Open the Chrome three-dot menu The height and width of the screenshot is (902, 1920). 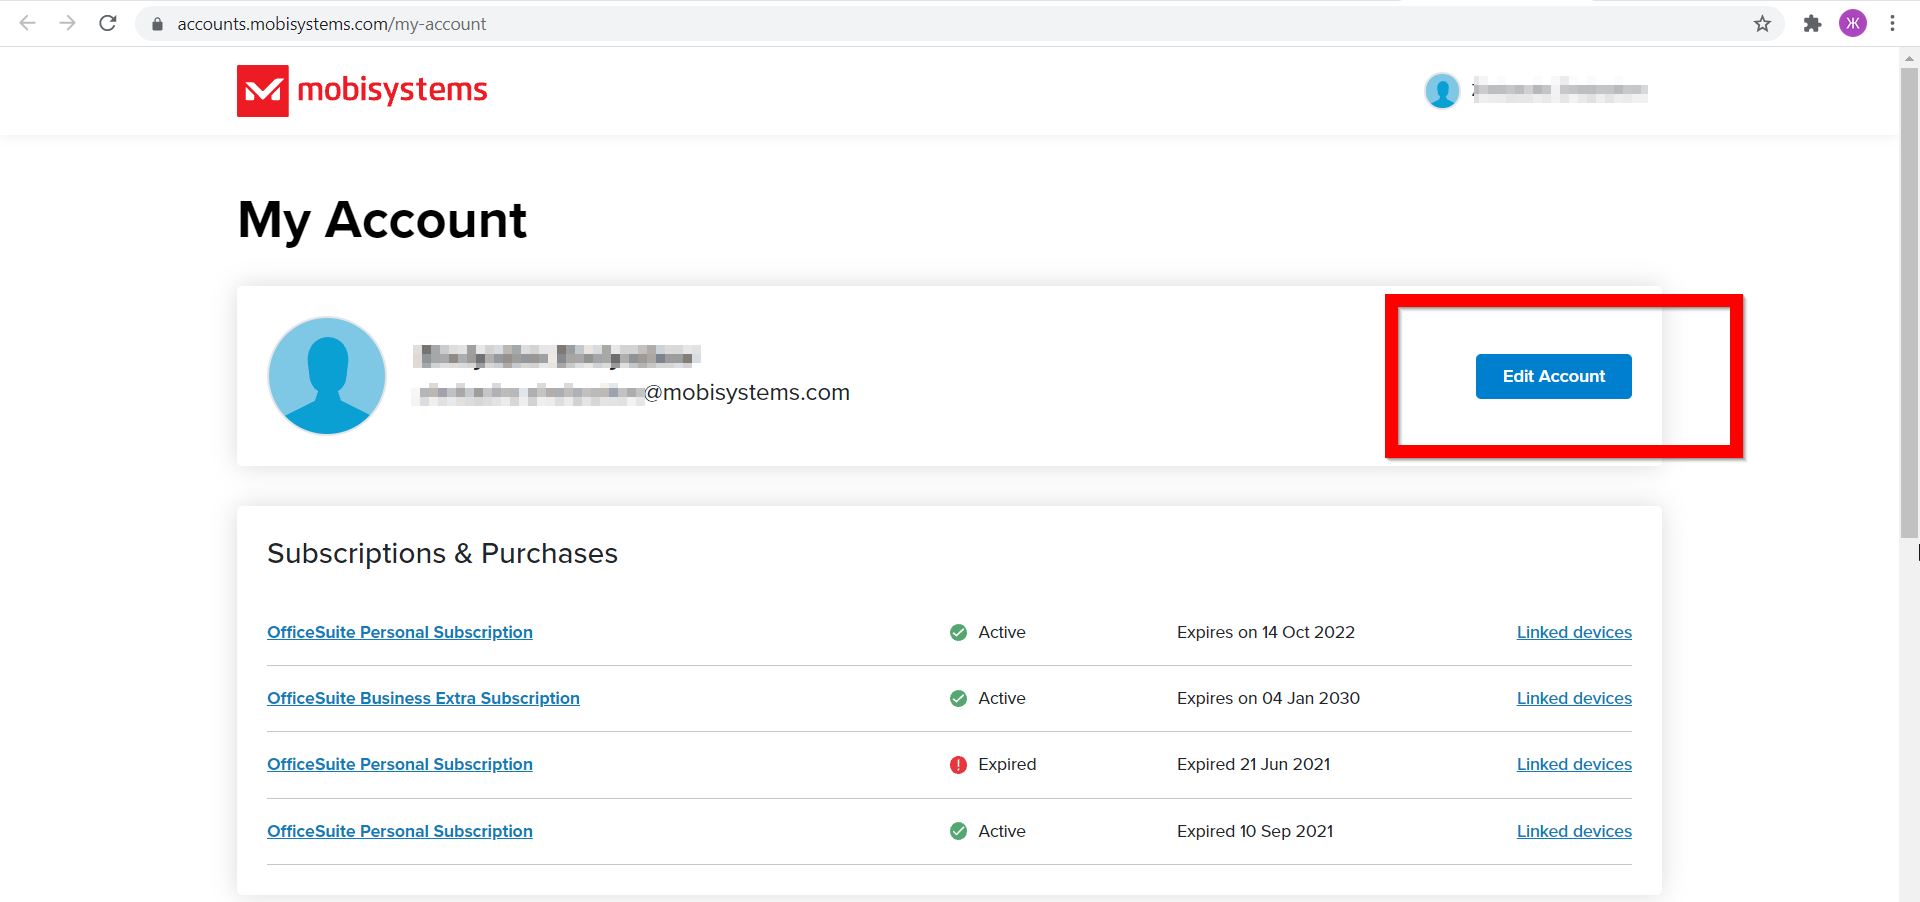pyautogui.click(x=1892, y=23)
